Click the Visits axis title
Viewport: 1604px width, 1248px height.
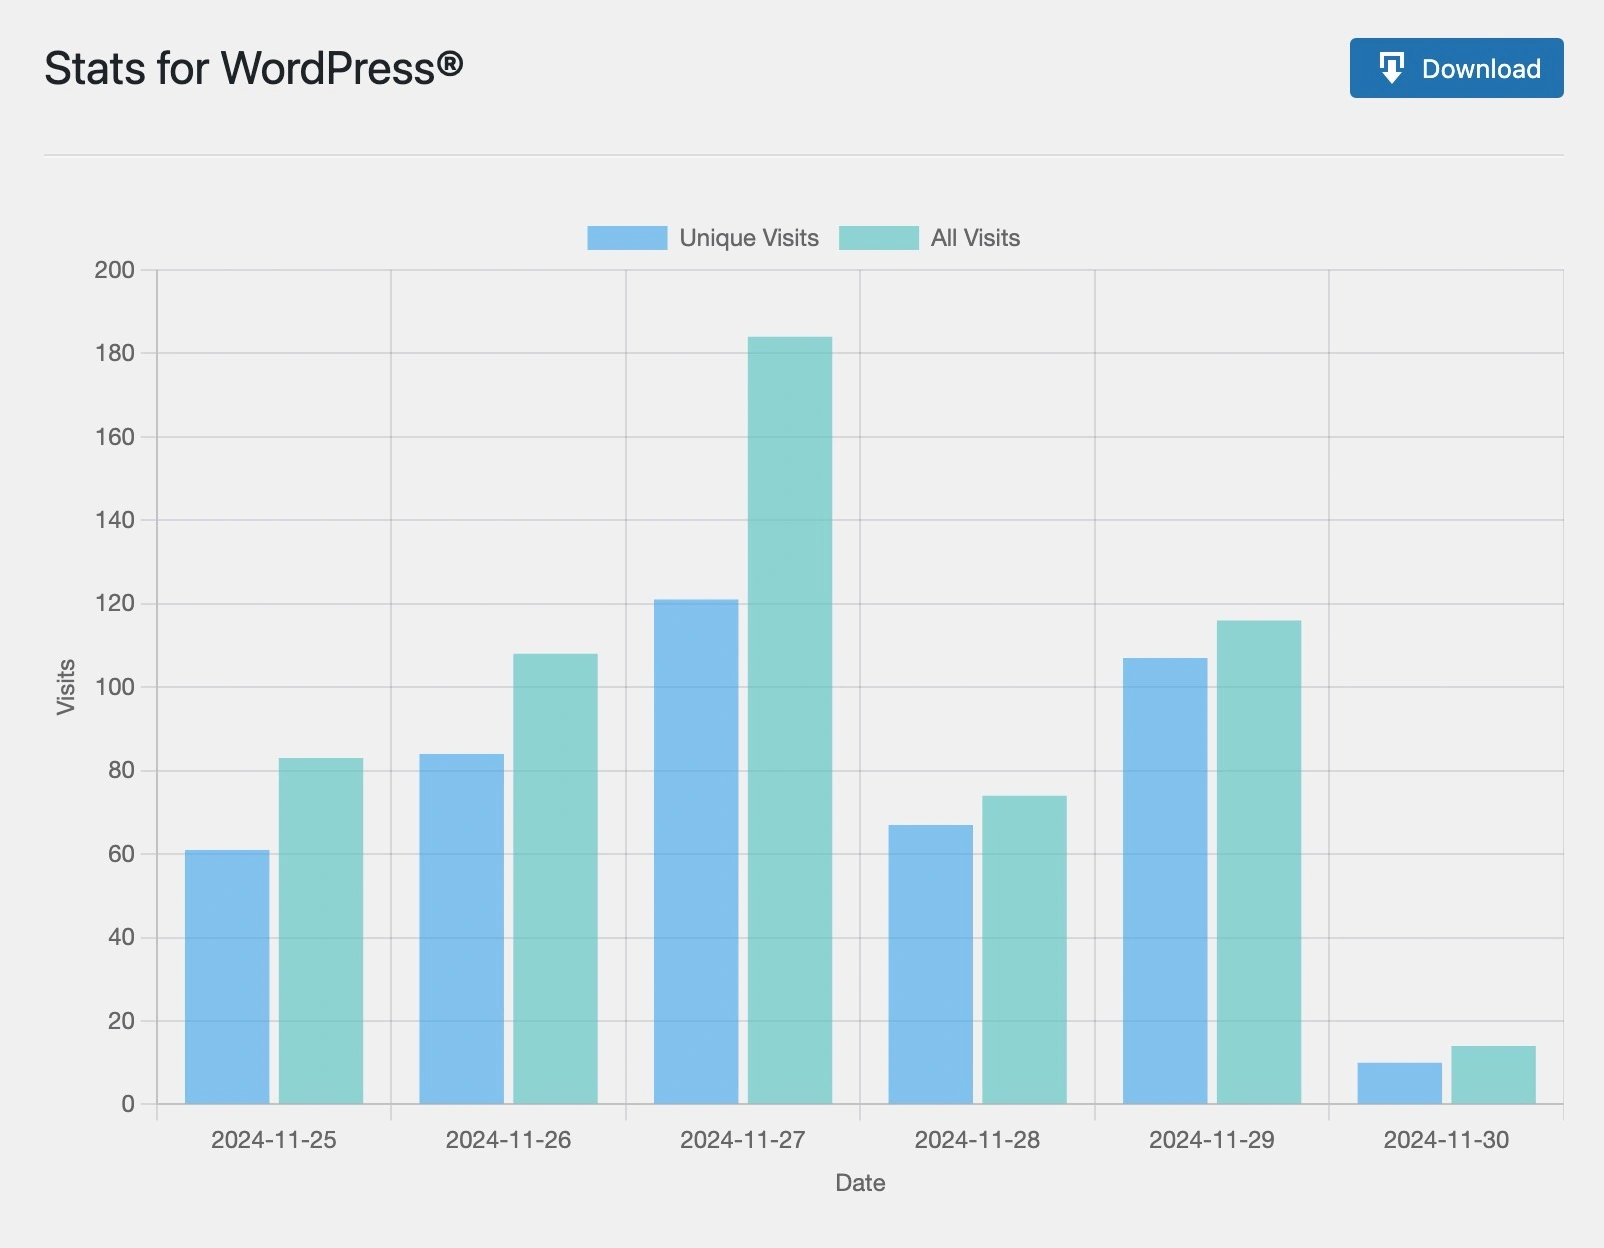tap(66, 687)
